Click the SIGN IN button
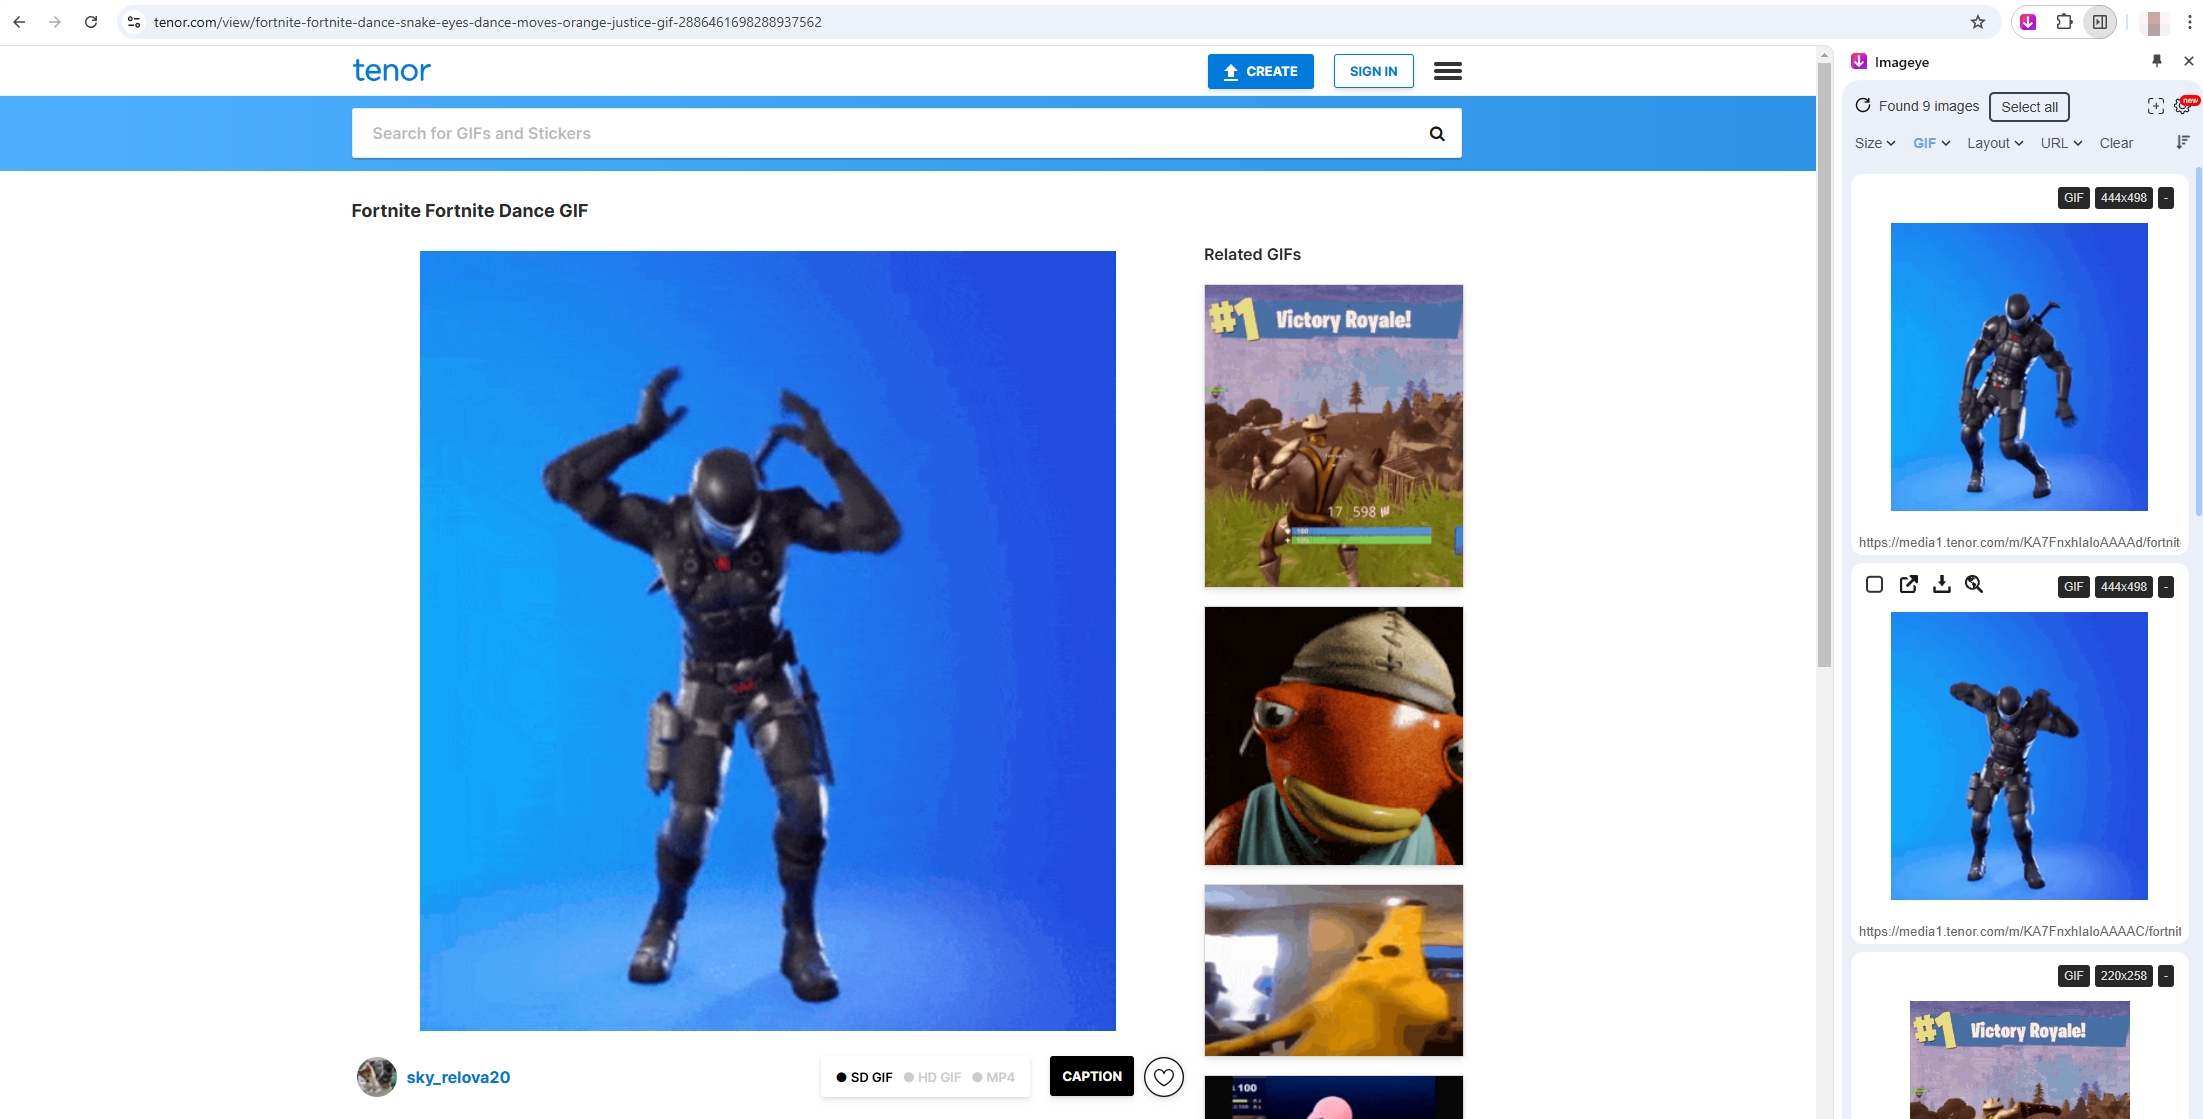 [1373, 71]
